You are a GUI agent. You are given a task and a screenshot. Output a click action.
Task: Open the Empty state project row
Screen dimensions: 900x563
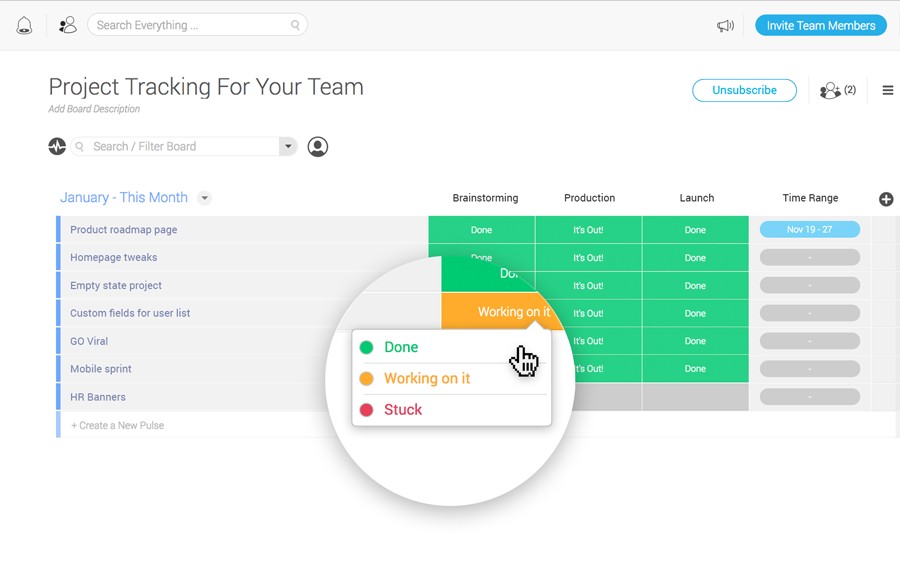pyautogui.click(x=115, y=285)
